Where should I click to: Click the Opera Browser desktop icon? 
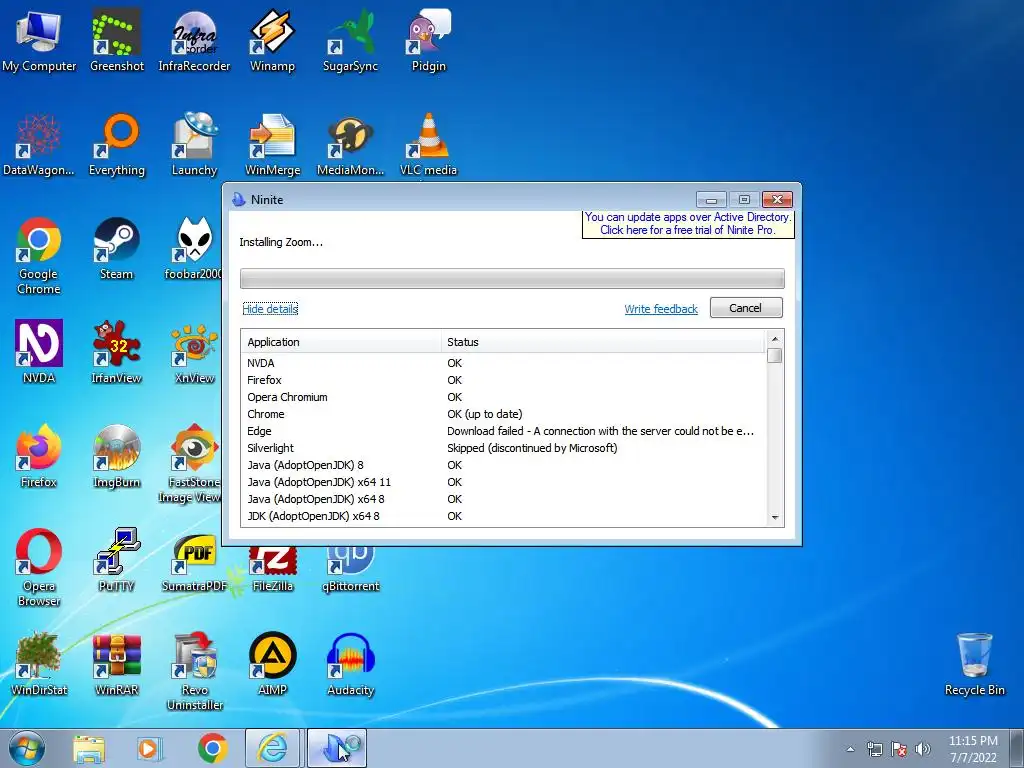click(39, 568)
